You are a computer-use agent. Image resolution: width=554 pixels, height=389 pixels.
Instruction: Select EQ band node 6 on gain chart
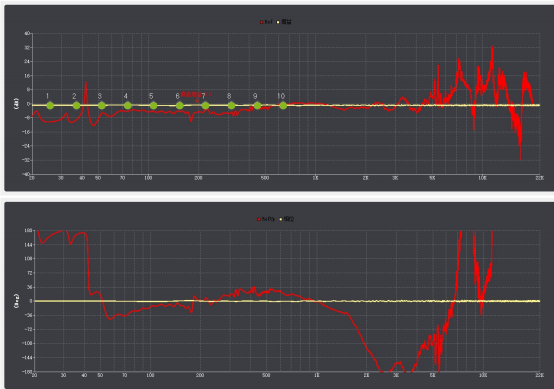pyautogui.click(x=179, y=105)
